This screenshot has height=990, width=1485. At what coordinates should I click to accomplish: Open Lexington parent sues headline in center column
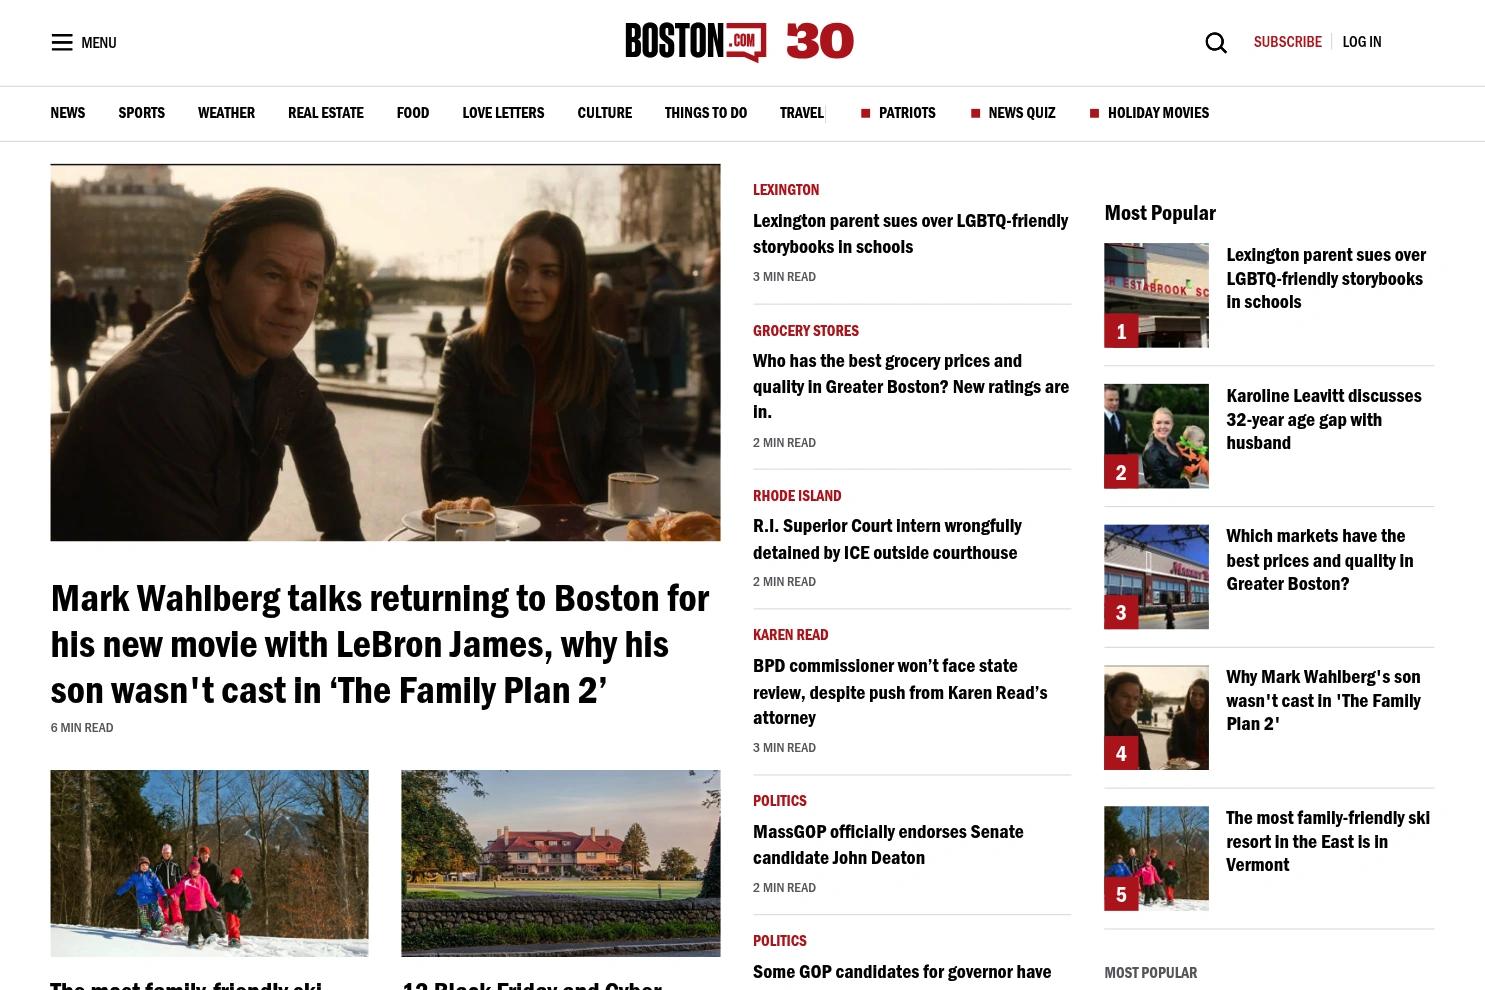click(x=910, y=233)
